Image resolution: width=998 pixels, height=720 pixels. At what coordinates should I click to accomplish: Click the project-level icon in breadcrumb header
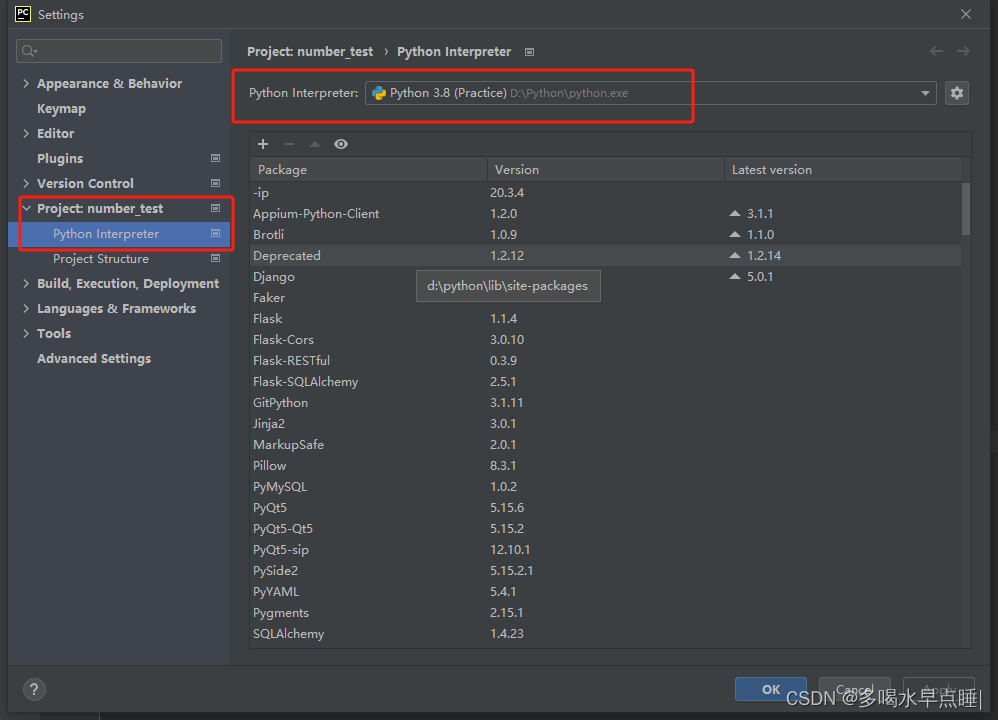[529, 52]
